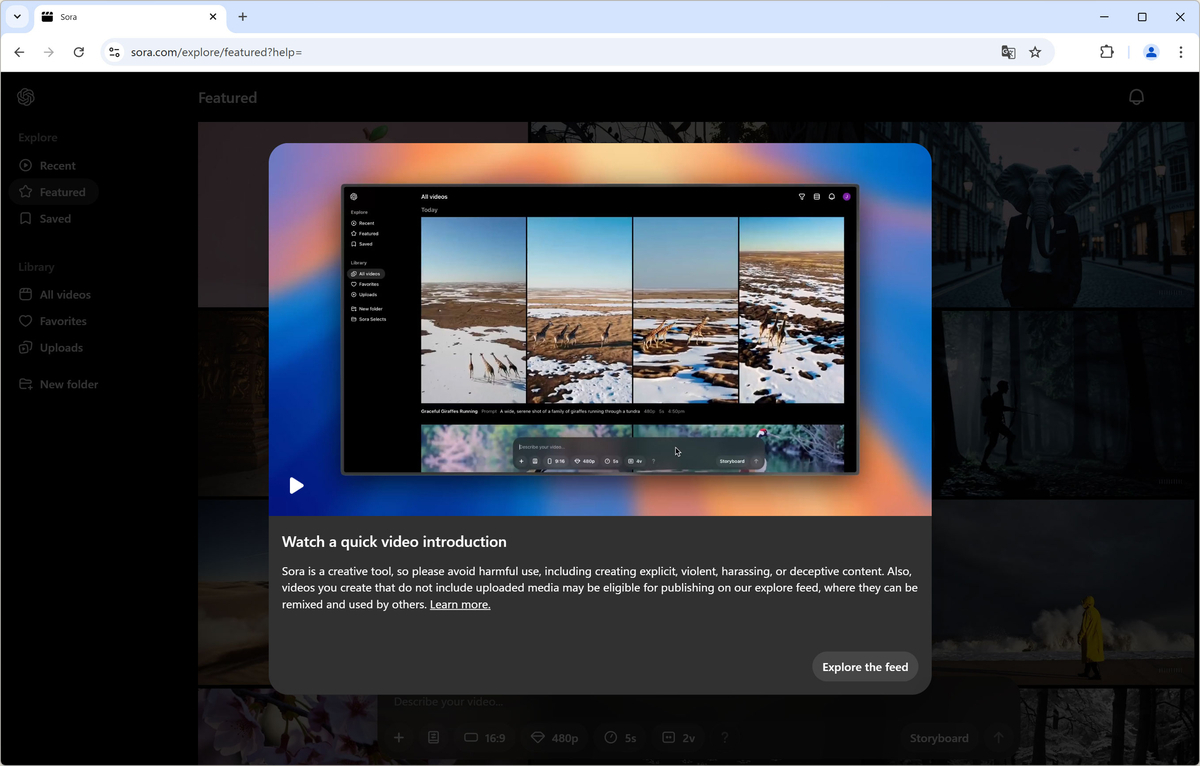
Task: Open the 16:9 aspect ratio dropdown
Action: click(485, 738)
